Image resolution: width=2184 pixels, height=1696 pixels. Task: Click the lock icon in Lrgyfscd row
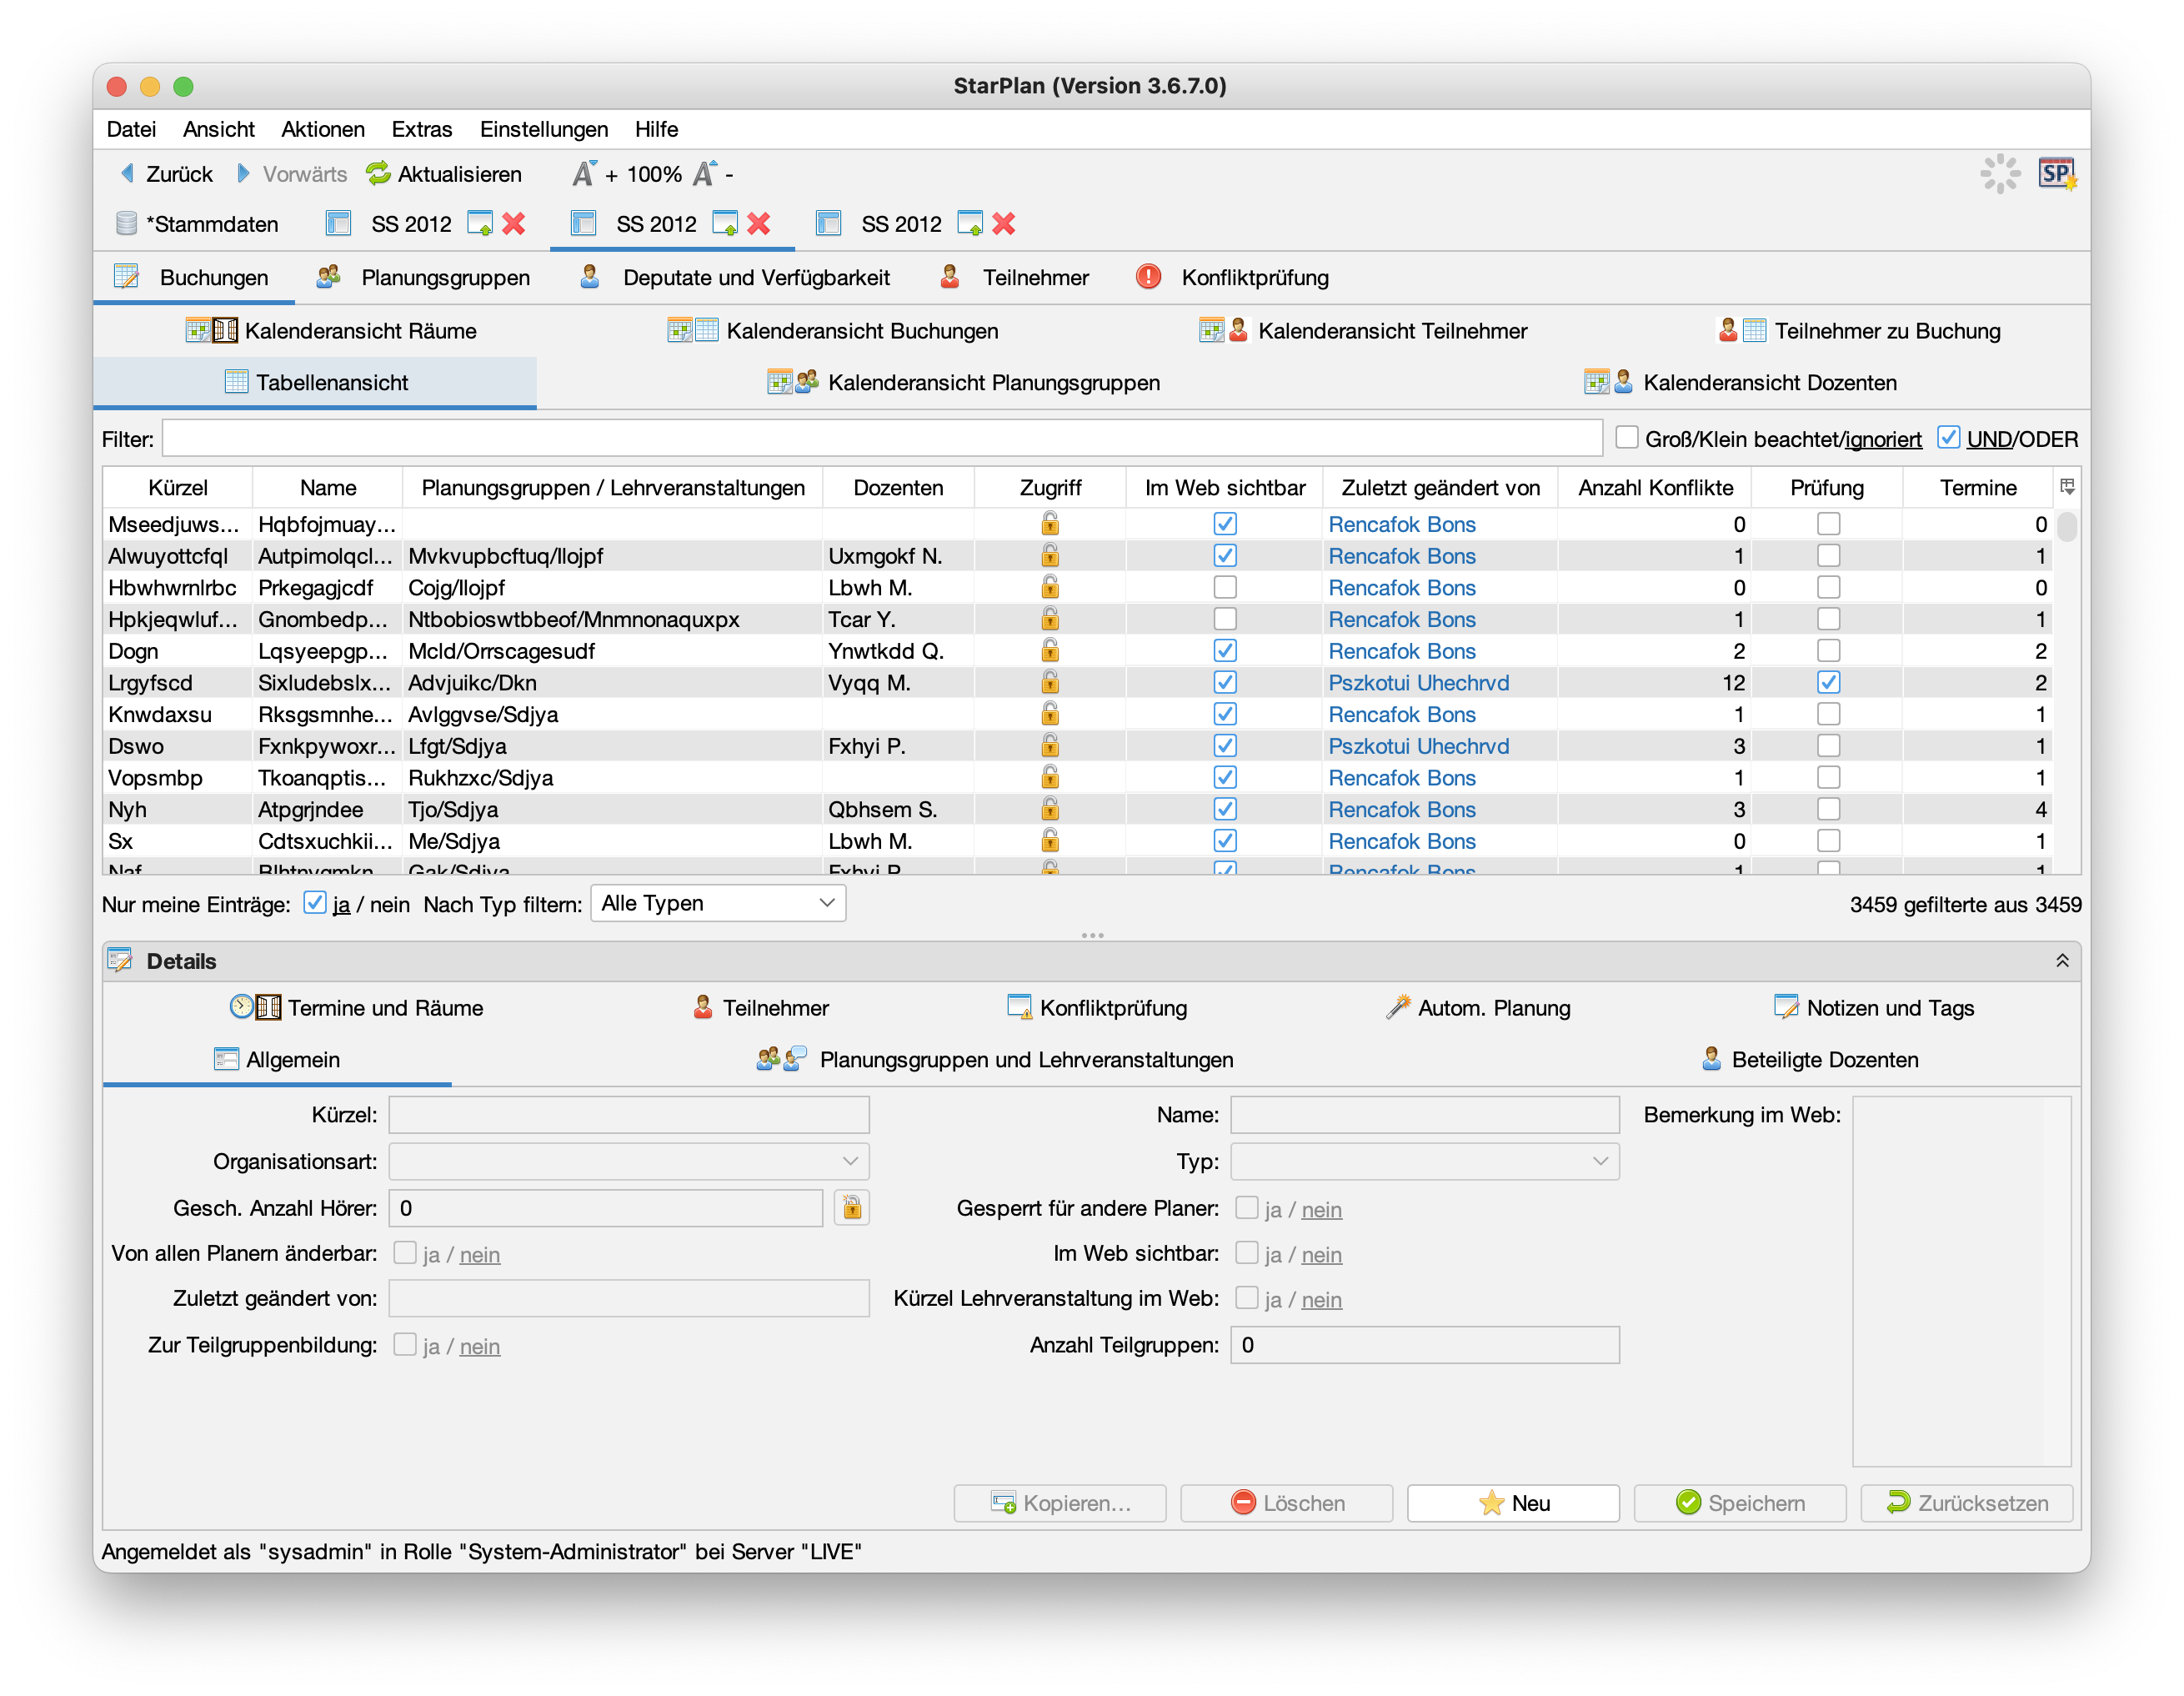point(1050,683)
